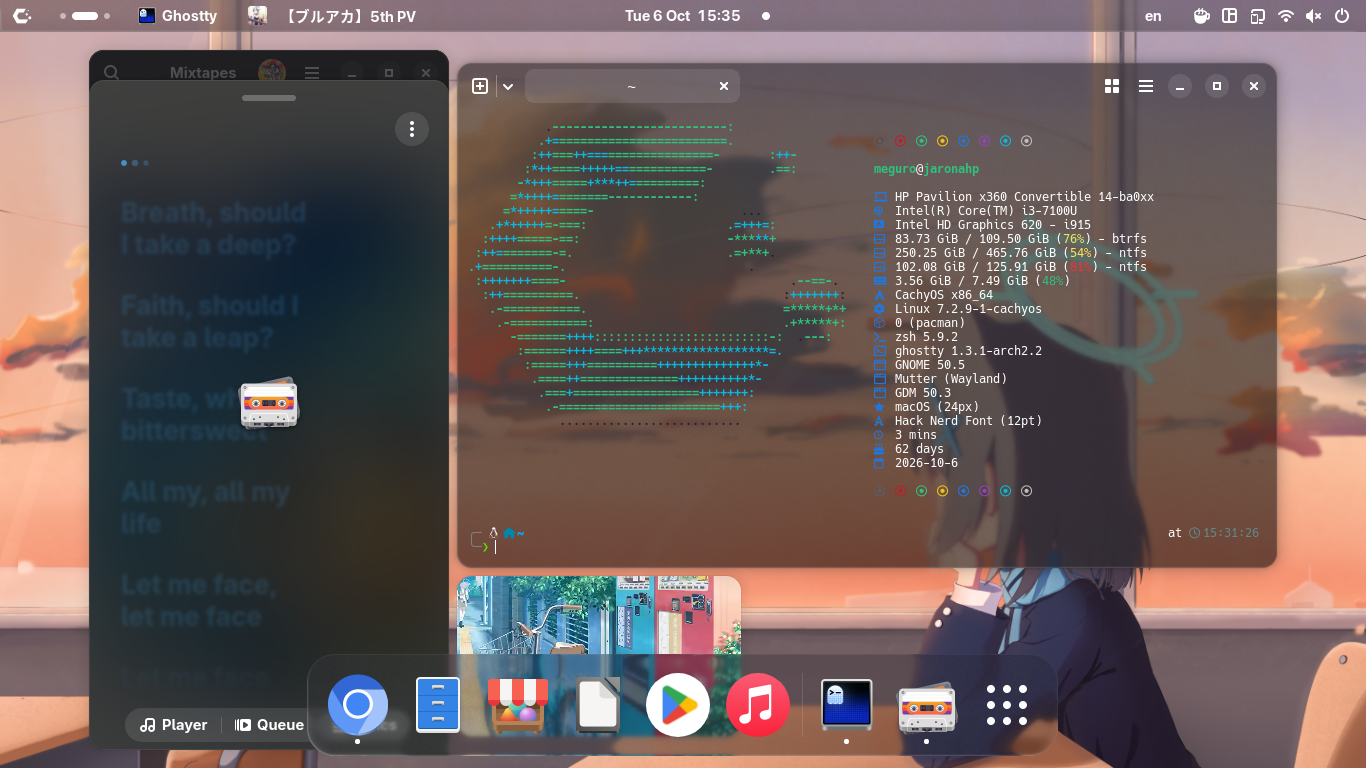Open the tiling layout indicator in top bar
Screen dimensions: 1366x768
[x=1230, y=16]
